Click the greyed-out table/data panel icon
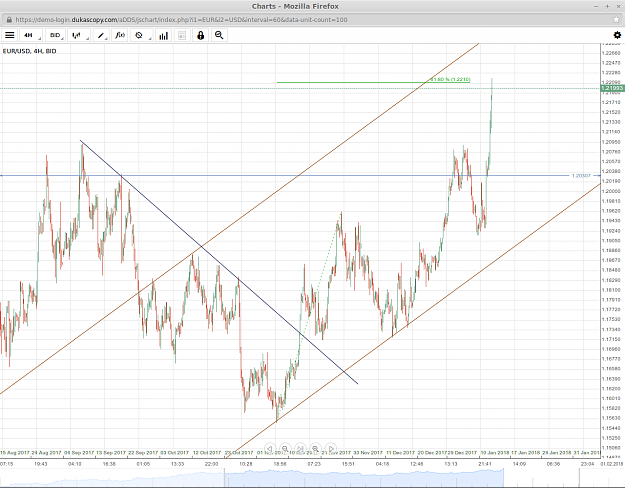 click(x=182, y=35)
